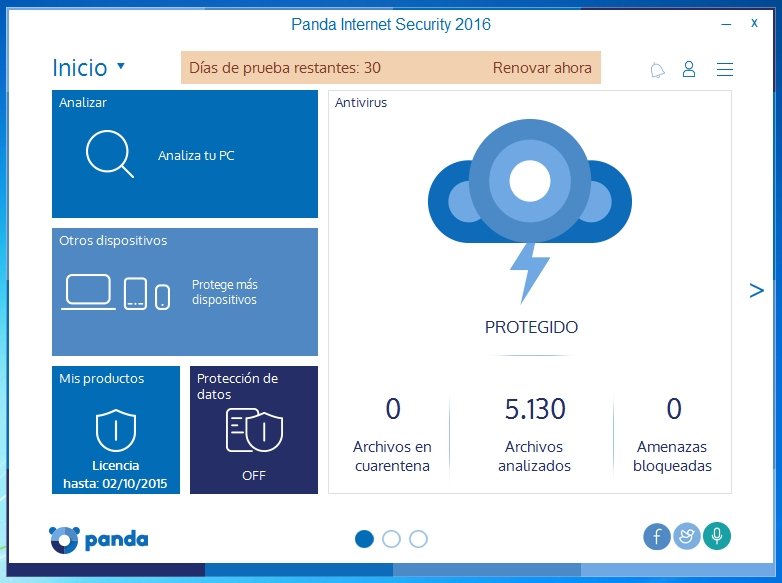Image resolution: width=782 pixels, height=583 pixels.
Task: Click the antivirus cloud lightning icon
Action: click(x=530, y=210)
